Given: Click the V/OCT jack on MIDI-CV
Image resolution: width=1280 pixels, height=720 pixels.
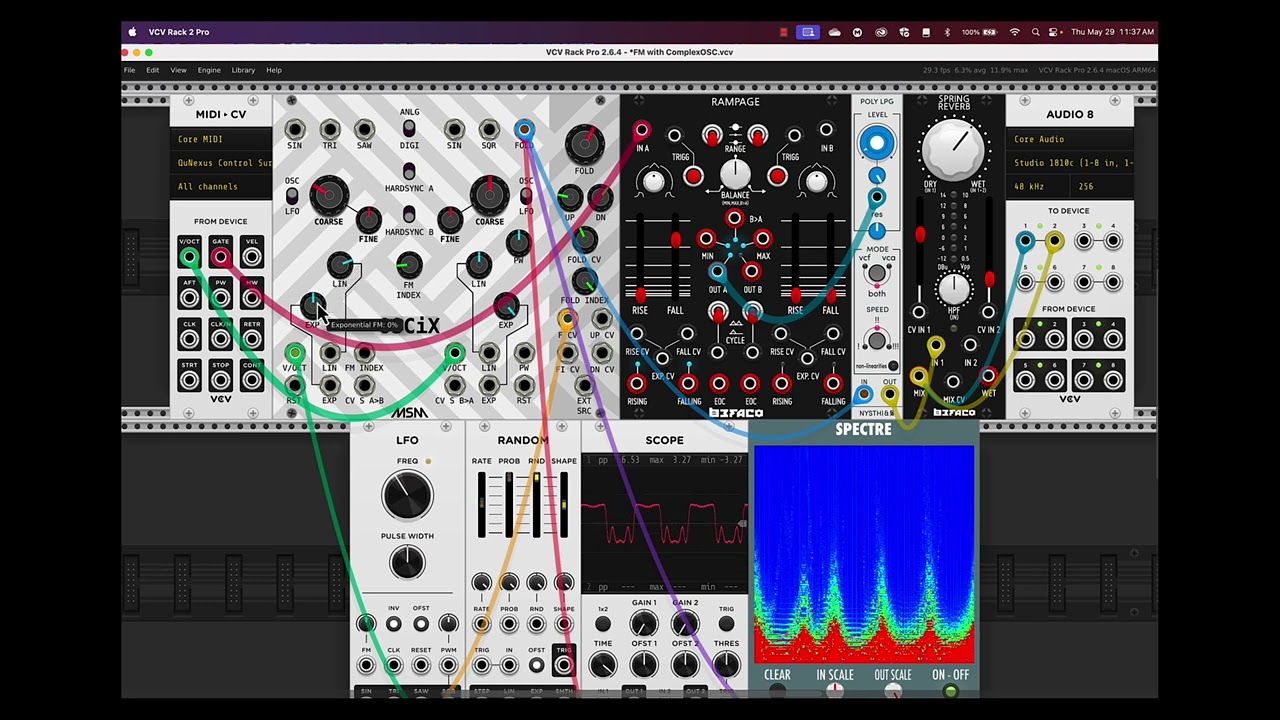Looking at the screenshot, I should click(x=189, y=258).
